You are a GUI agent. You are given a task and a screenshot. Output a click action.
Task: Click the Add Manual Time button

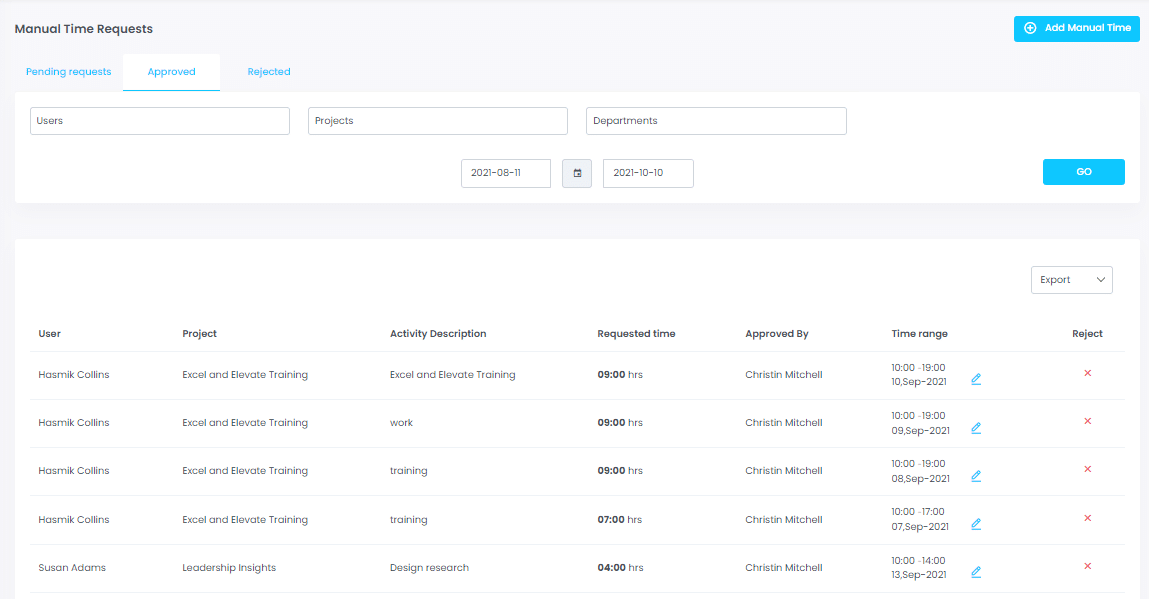pyautogui.click(x=1077, y=28)
